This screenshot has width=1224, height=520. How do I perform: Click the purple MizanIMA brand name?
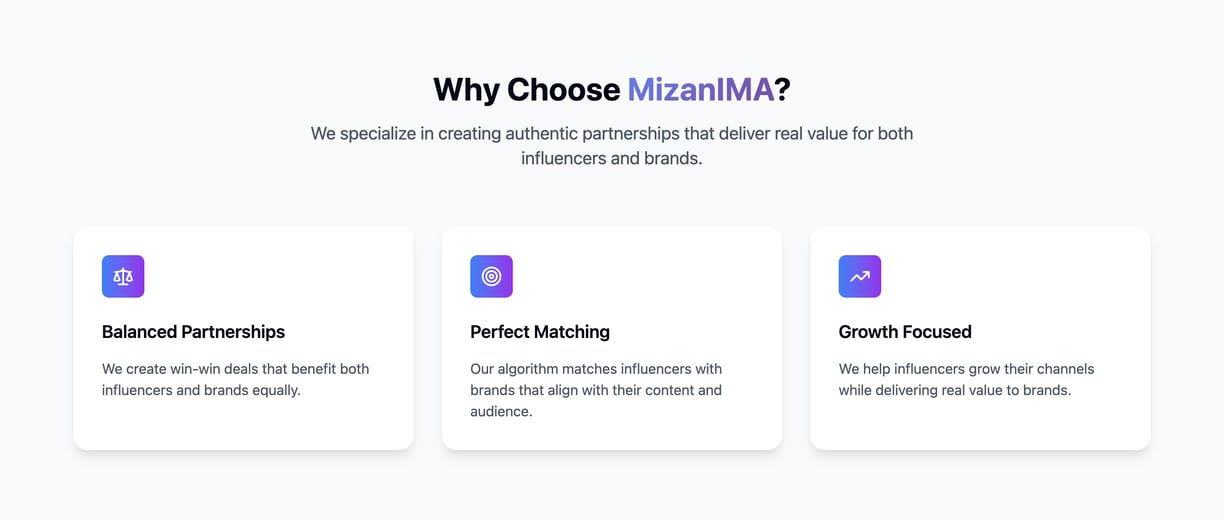[x=701, y=89]
